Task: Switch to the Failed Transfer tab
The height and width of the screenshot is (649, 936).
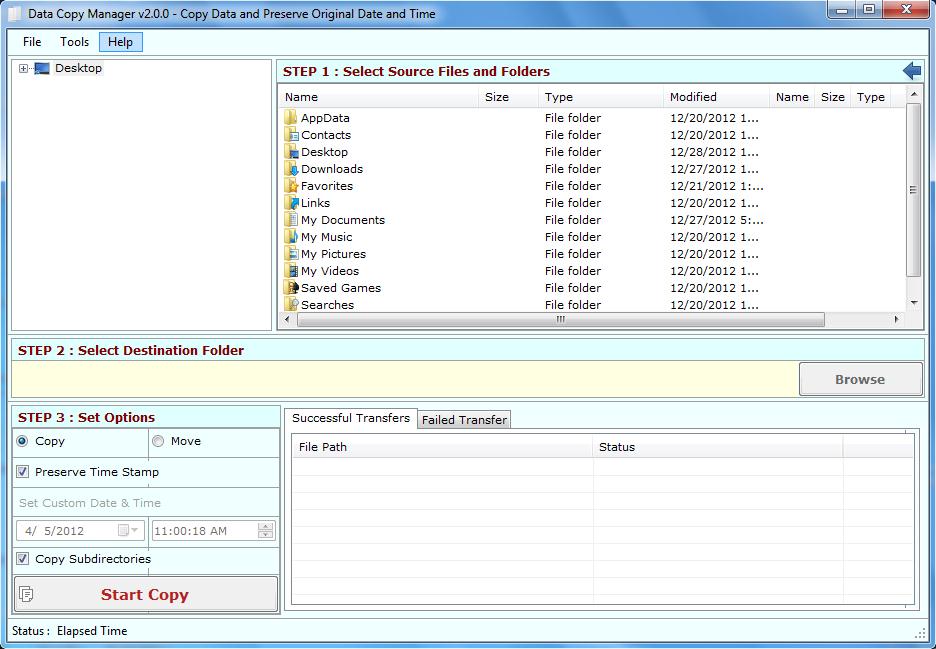Action: [x=464, y=419]
